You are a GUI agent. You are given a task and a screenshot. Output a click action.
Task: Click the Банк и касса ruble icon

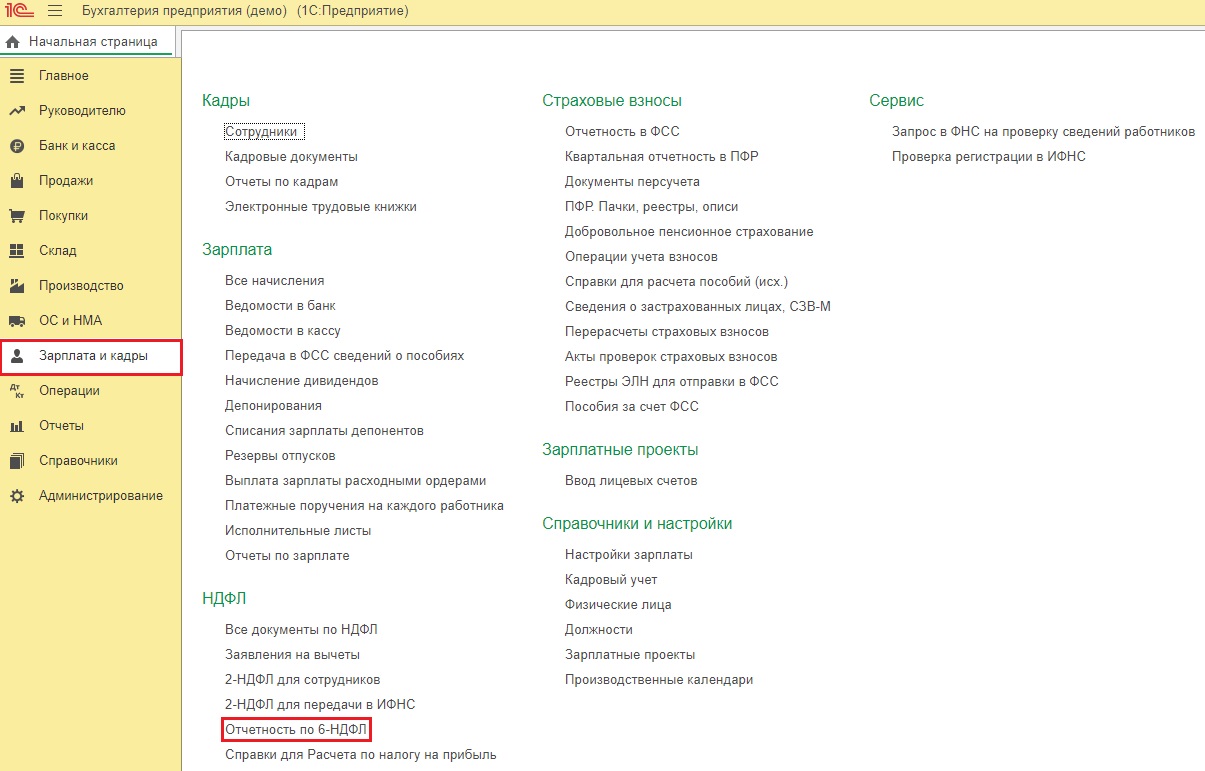coord(17,146)
